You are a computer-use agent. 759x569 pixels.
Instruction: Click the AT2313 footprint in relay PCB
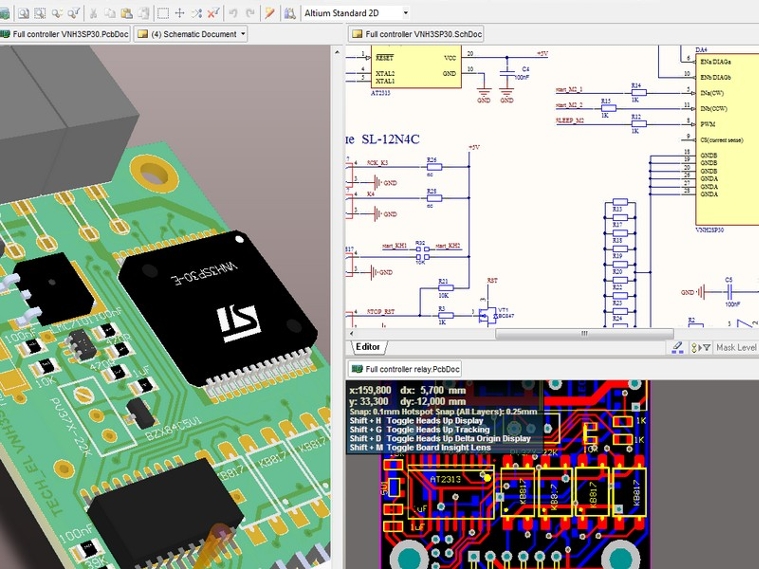click(451, 491)
